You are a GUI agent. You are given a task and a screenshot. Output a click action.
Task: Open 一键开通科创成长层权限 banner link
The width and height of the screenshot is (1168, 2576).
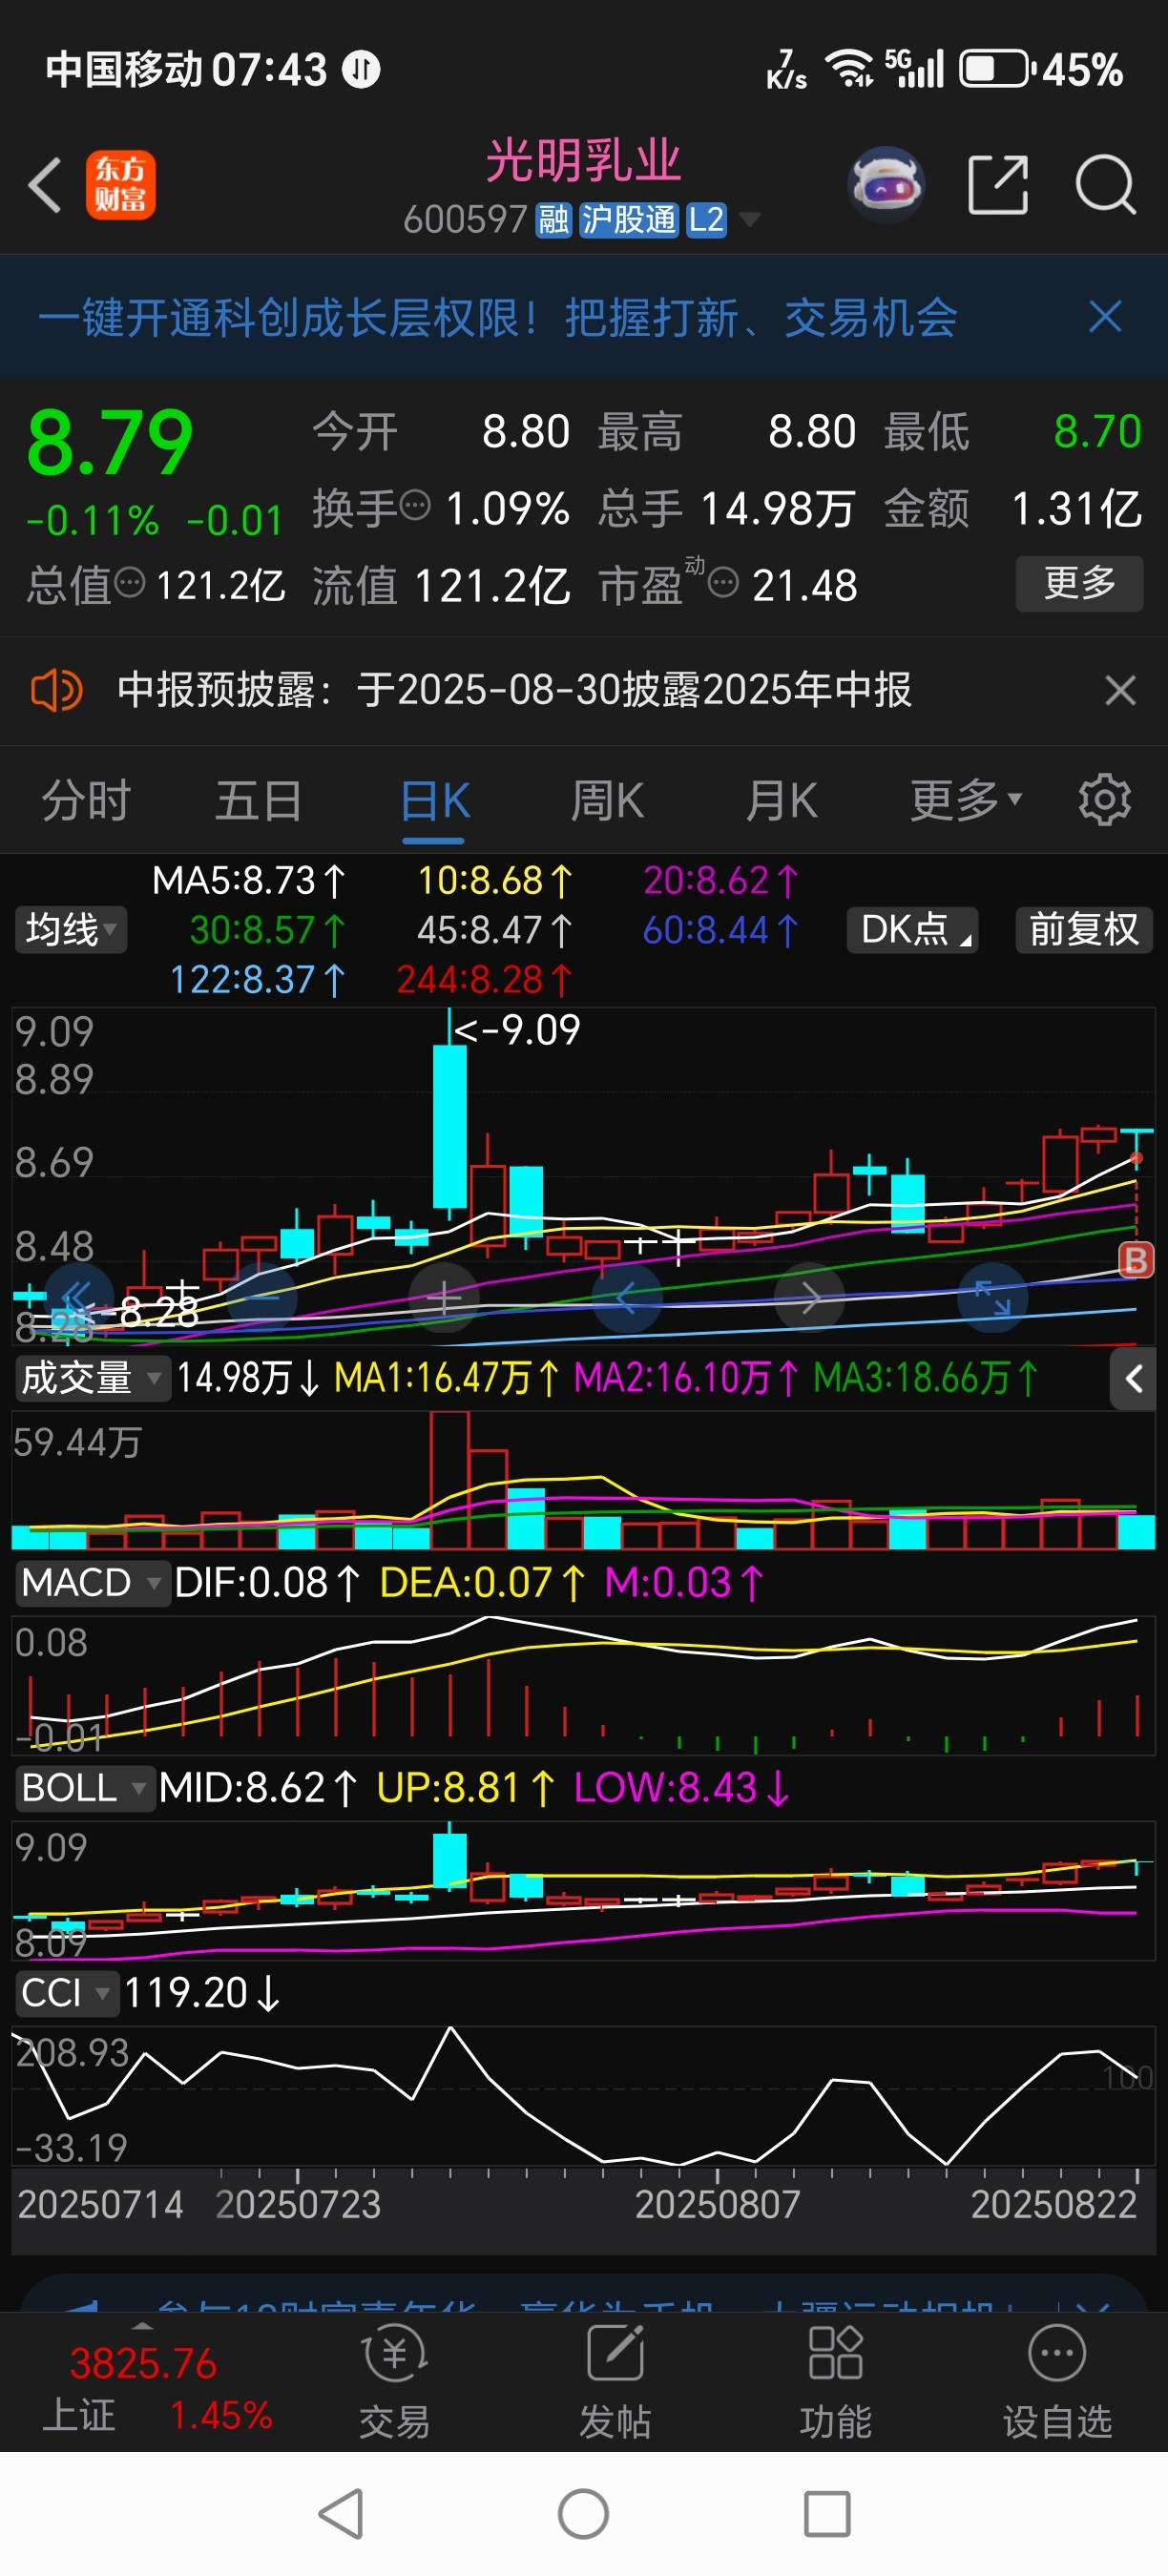[498, 318]
